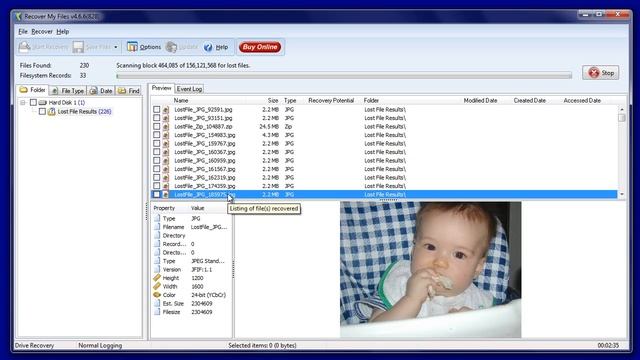Sort the list by Size column

[x=273, y=100]
